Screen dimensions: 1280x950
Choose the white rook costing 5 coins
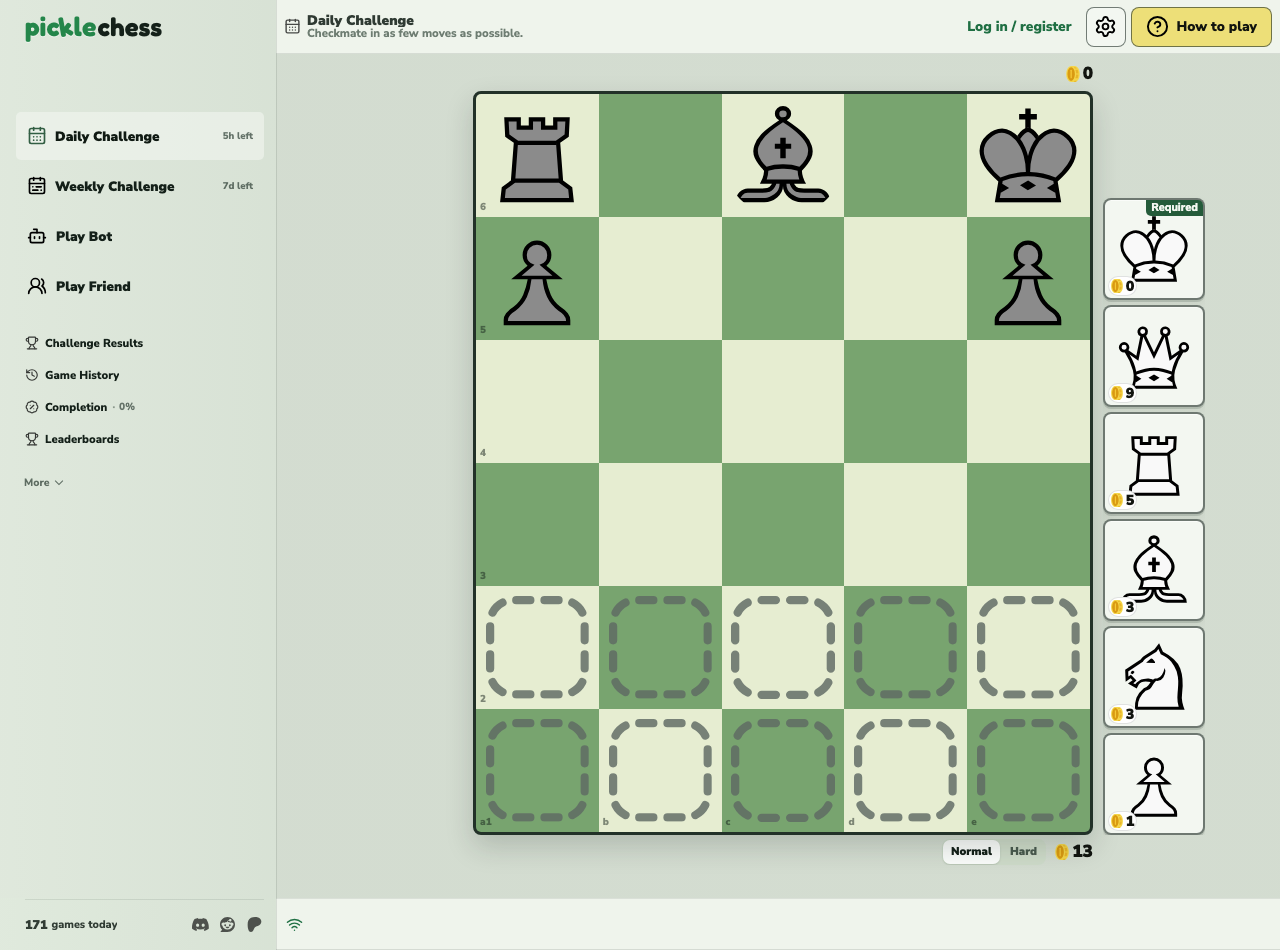1154,463
